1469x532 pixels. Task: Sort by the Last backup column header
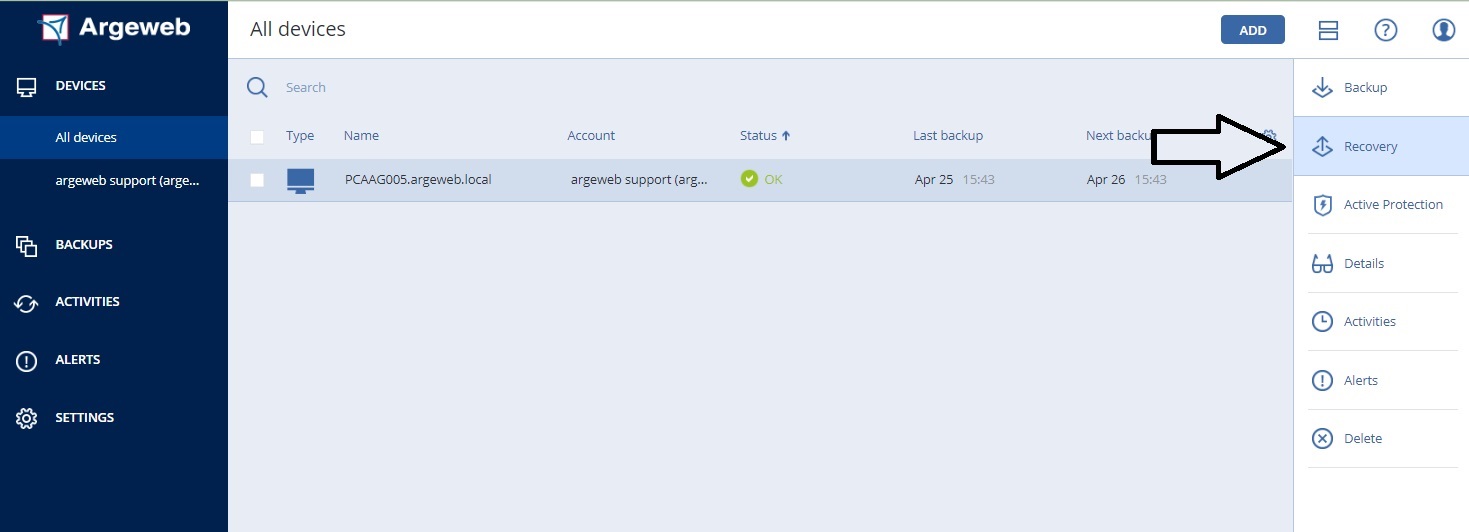coord(948,136)
